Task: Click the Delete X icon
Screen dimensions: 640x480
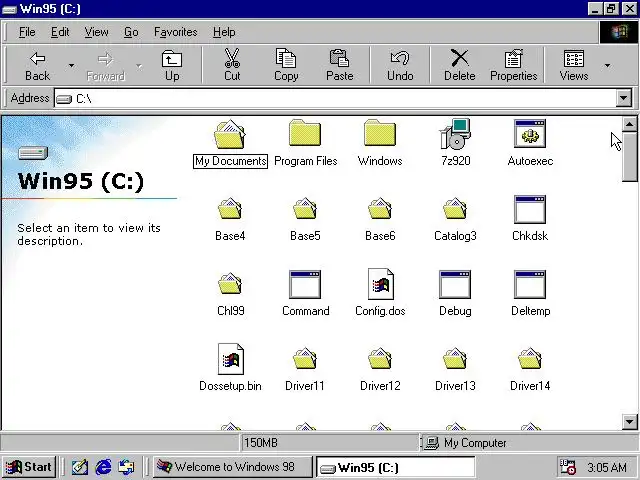Action: coord(460,58)
